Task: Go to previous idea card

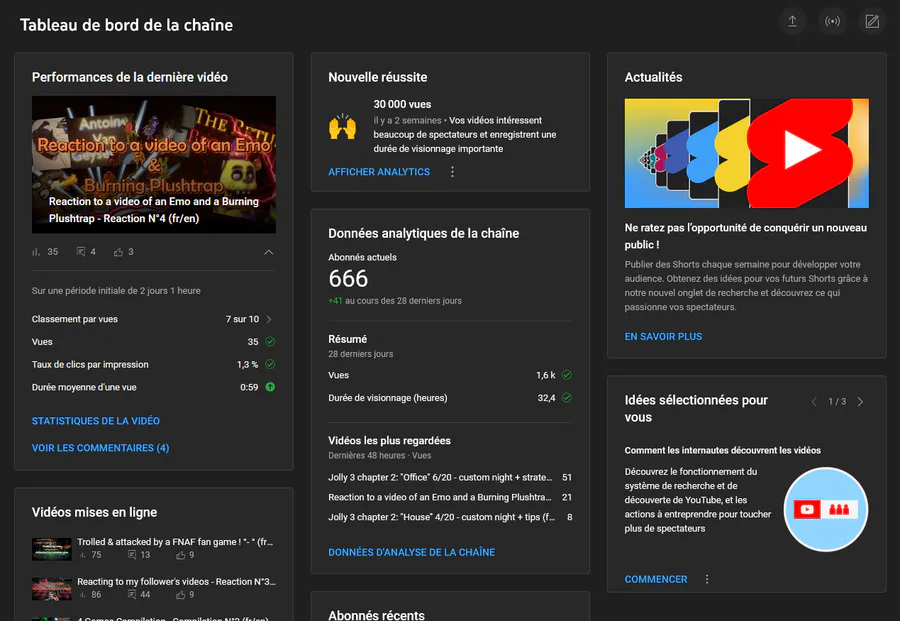Action: pos(814,402)
